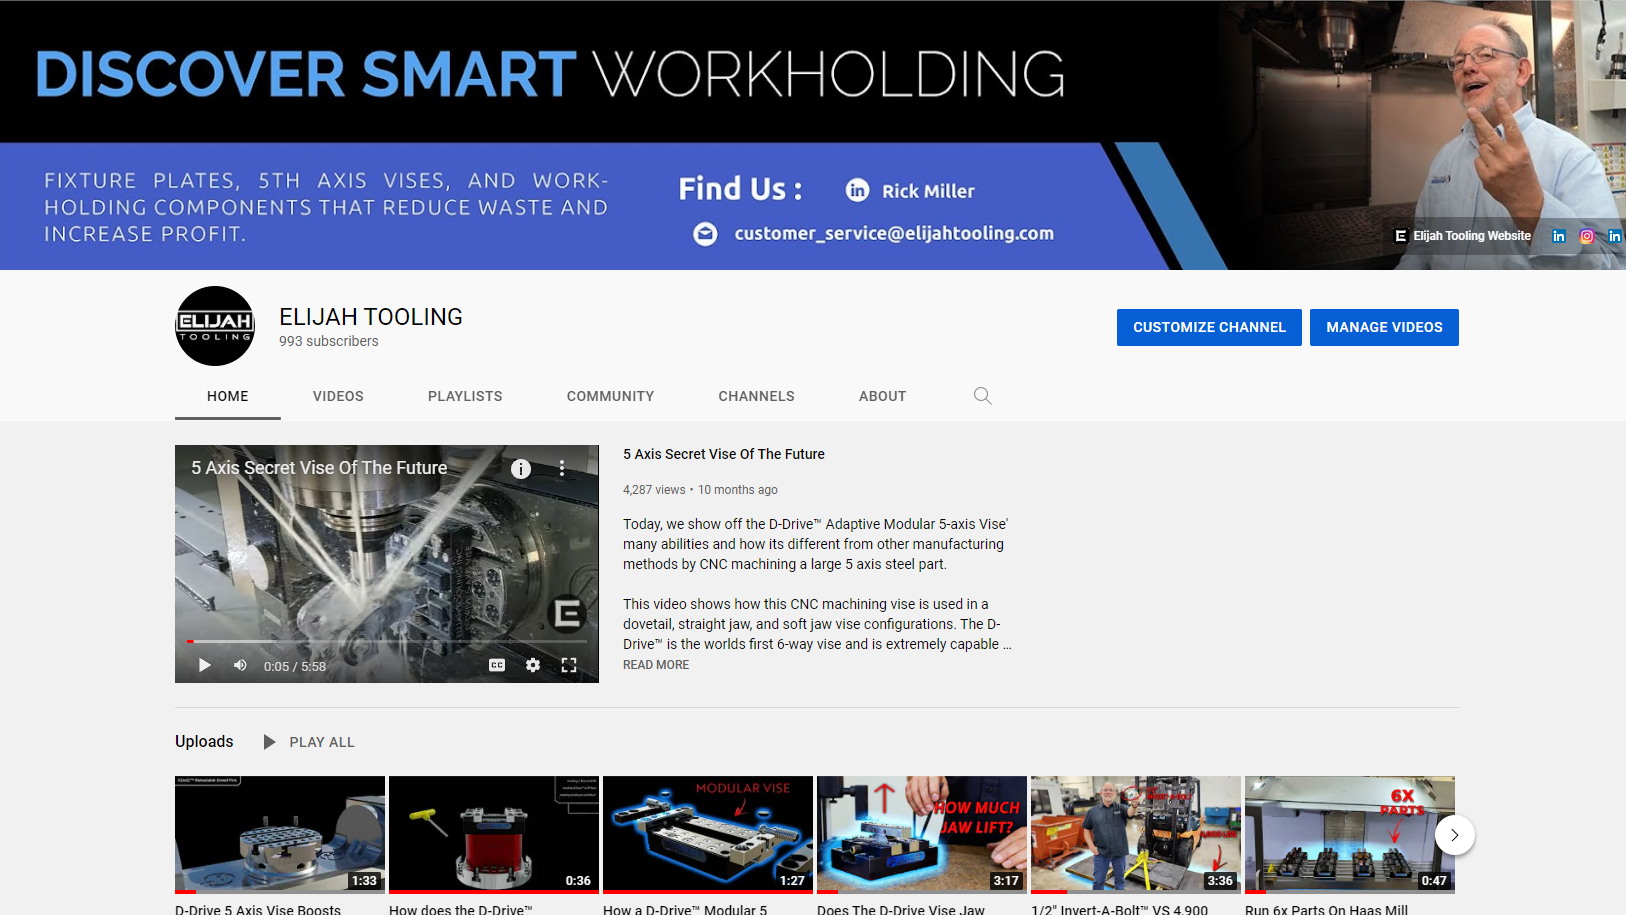The image size is (1626, 915).
Task: Click the 0:05 / 5:58 time display
Action: [x=295, y=666]
